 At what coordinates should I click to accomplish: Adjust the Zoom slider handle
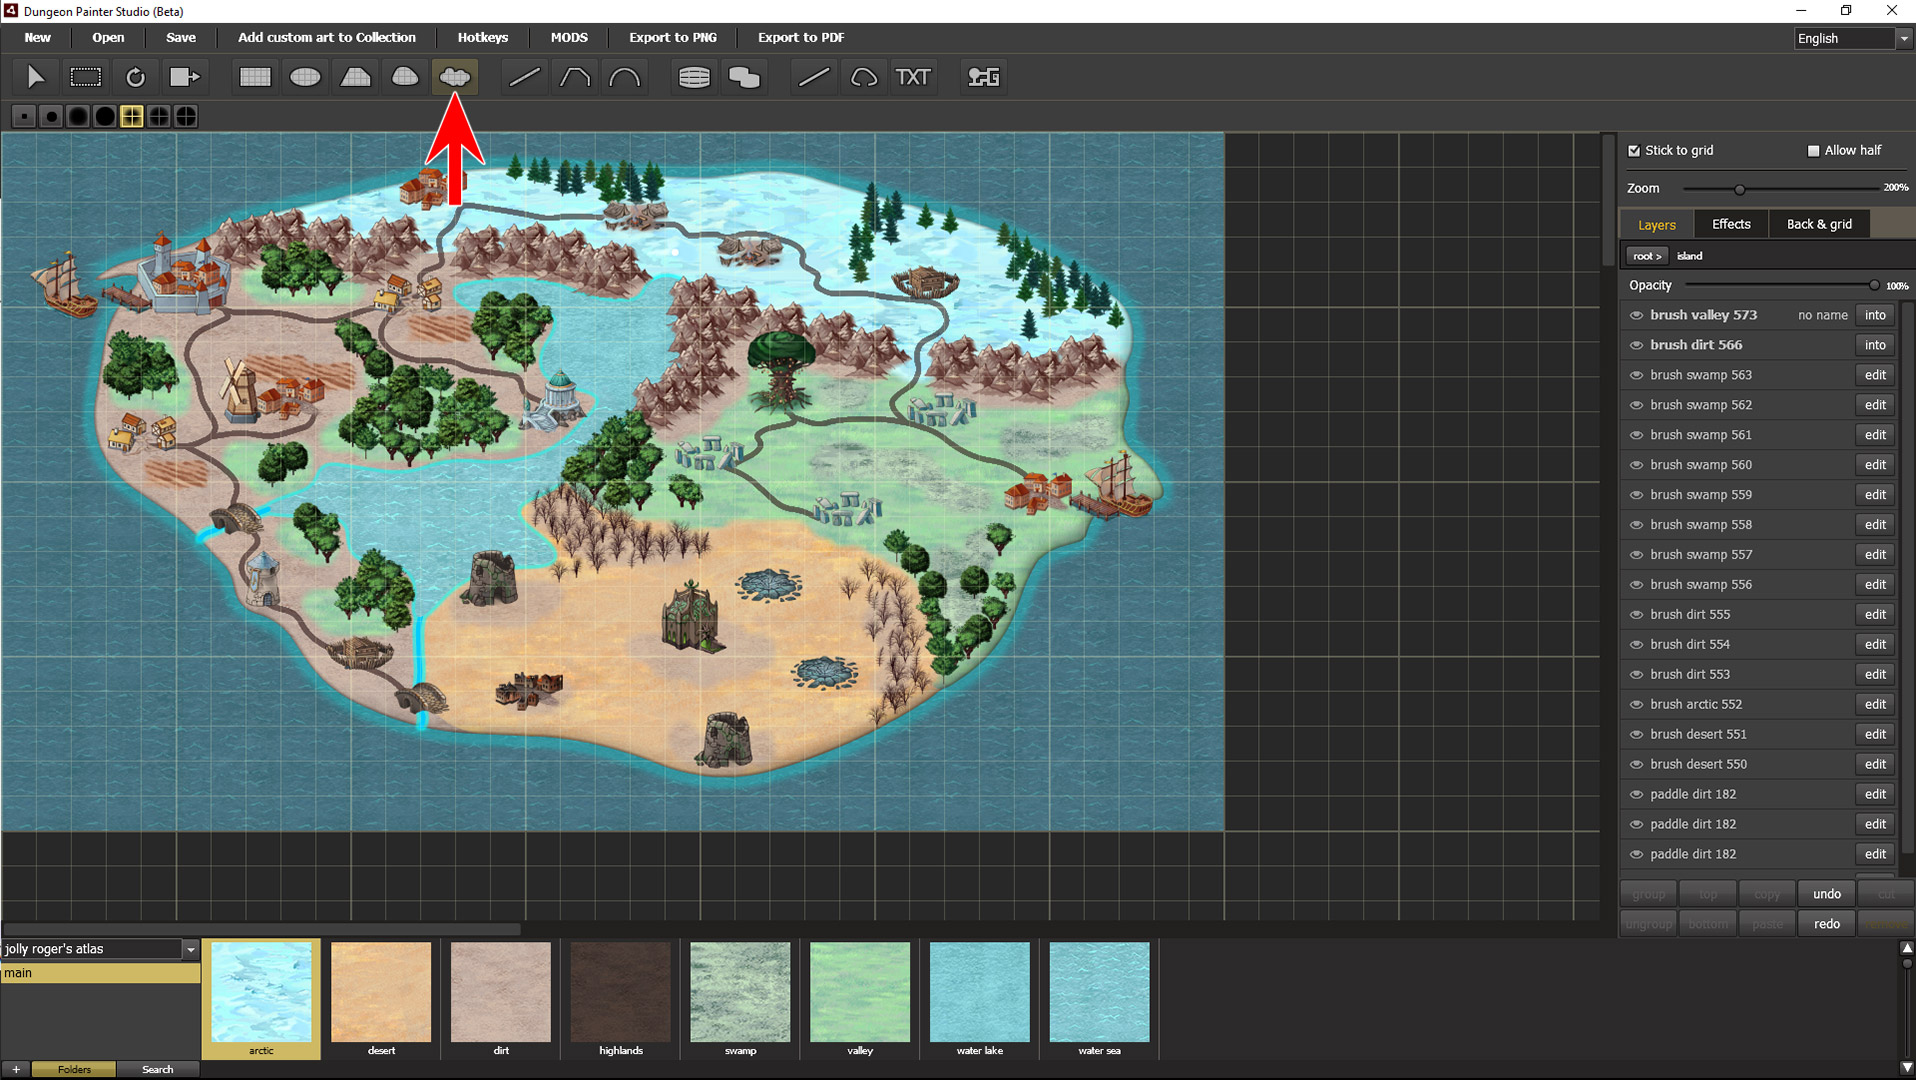[1740, 189]
